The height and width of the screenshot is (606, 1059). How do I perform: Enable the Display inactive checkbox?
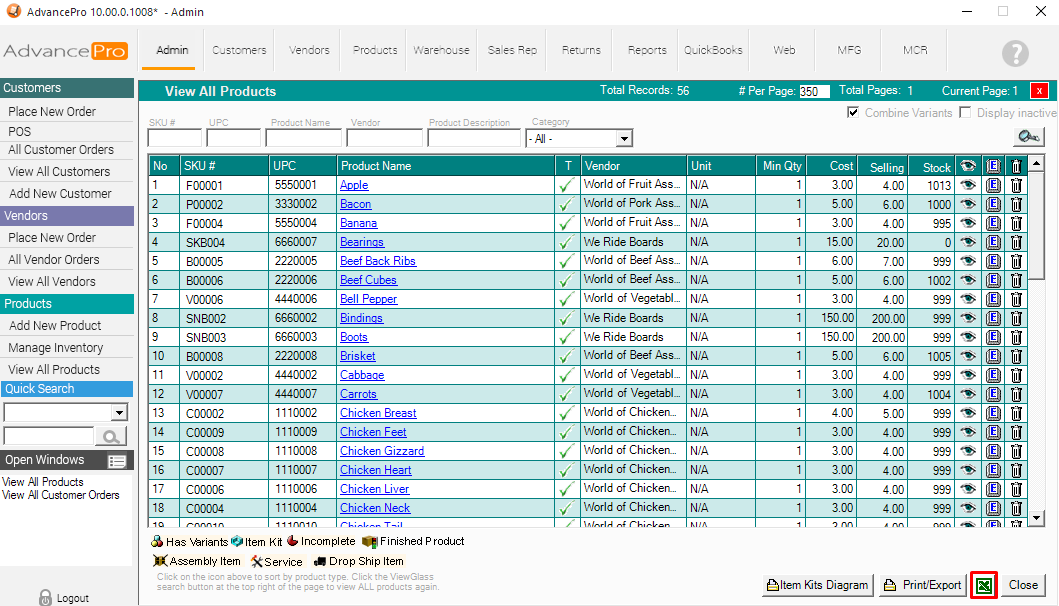965,113
